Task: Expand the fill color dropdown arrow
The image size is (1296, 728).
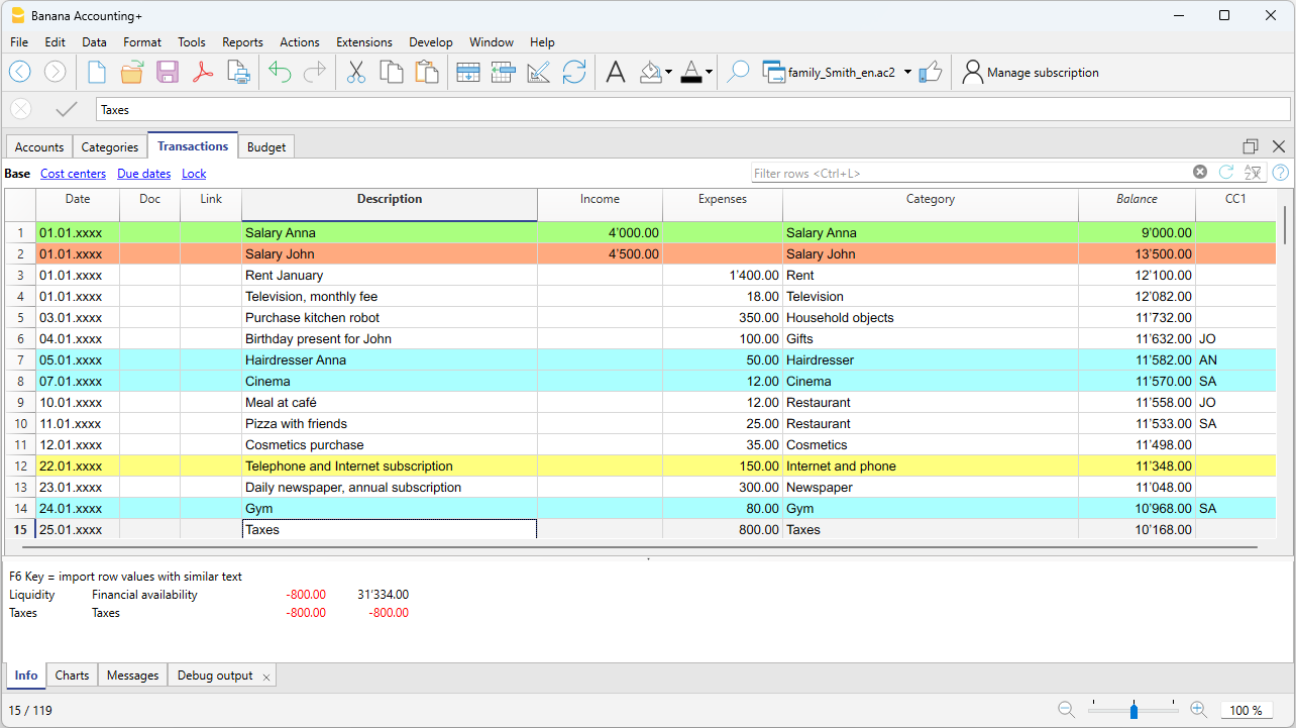Action: pos(669,72)
